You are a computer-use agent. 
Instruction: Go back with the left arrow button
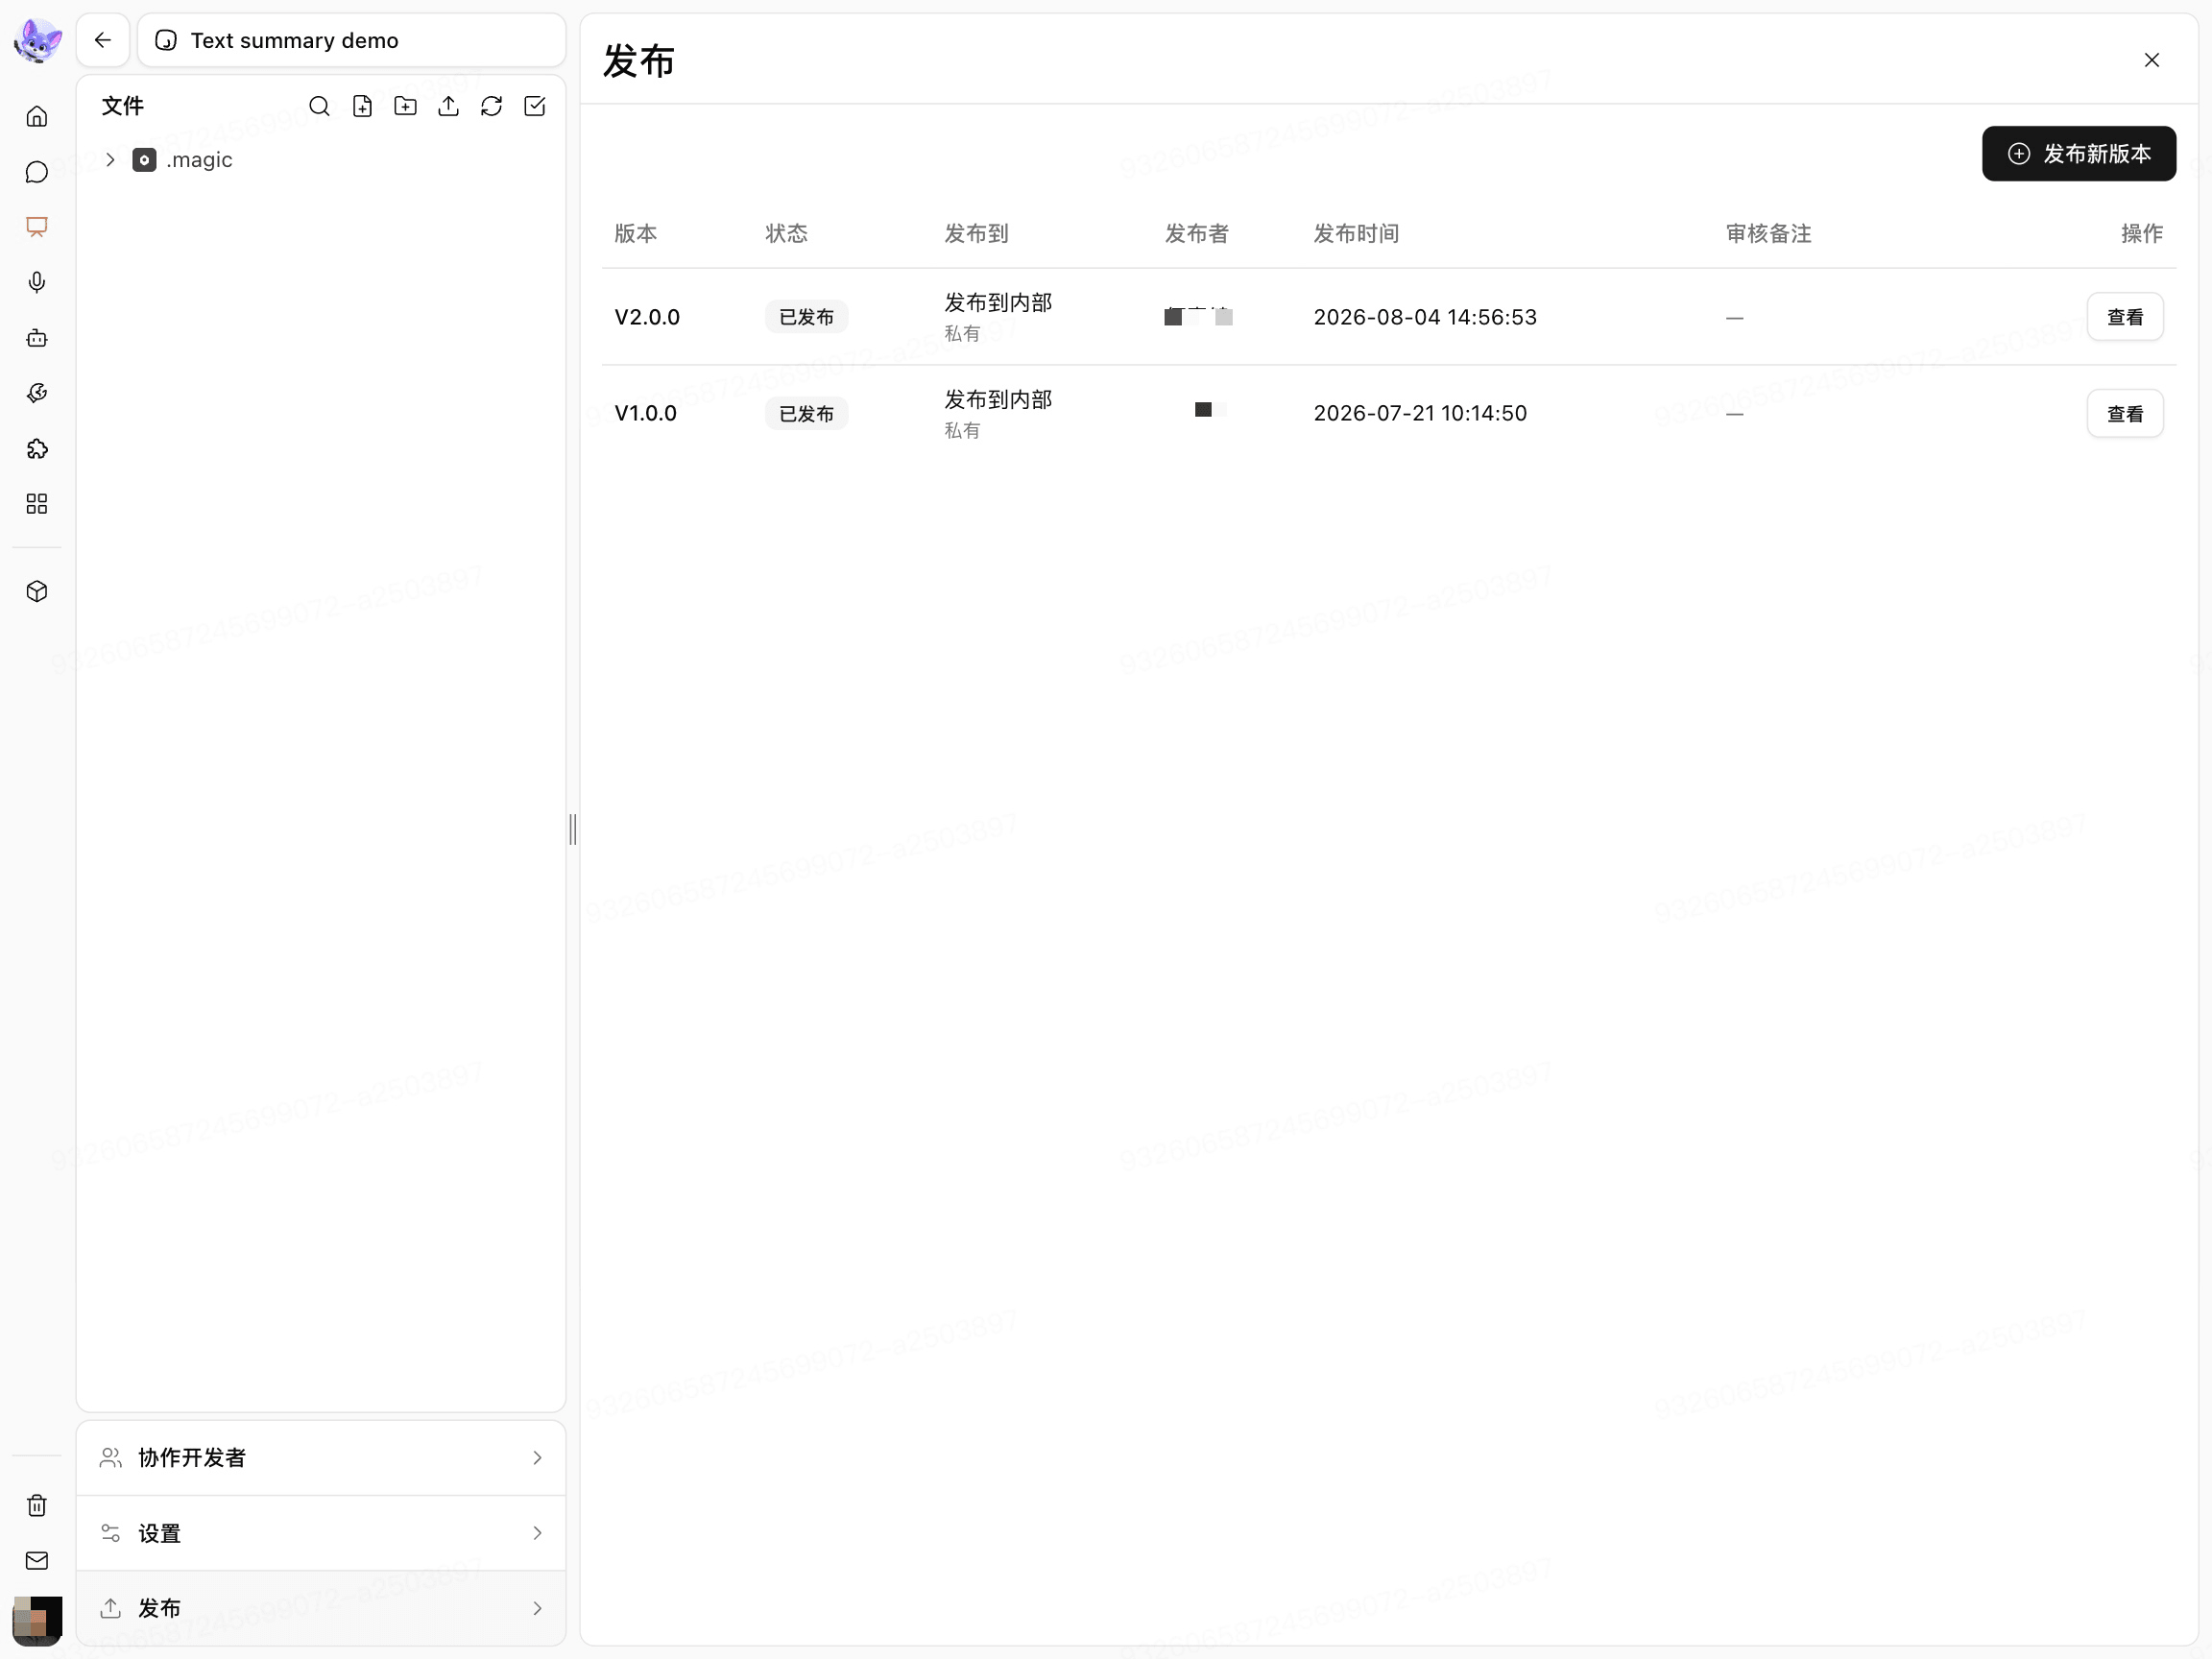point(103,40)
